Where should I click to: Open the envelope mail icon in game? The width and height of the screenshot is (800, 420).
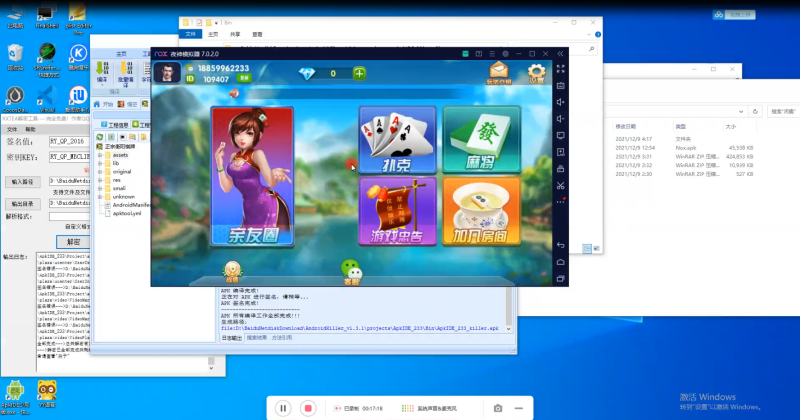point(498,73)
